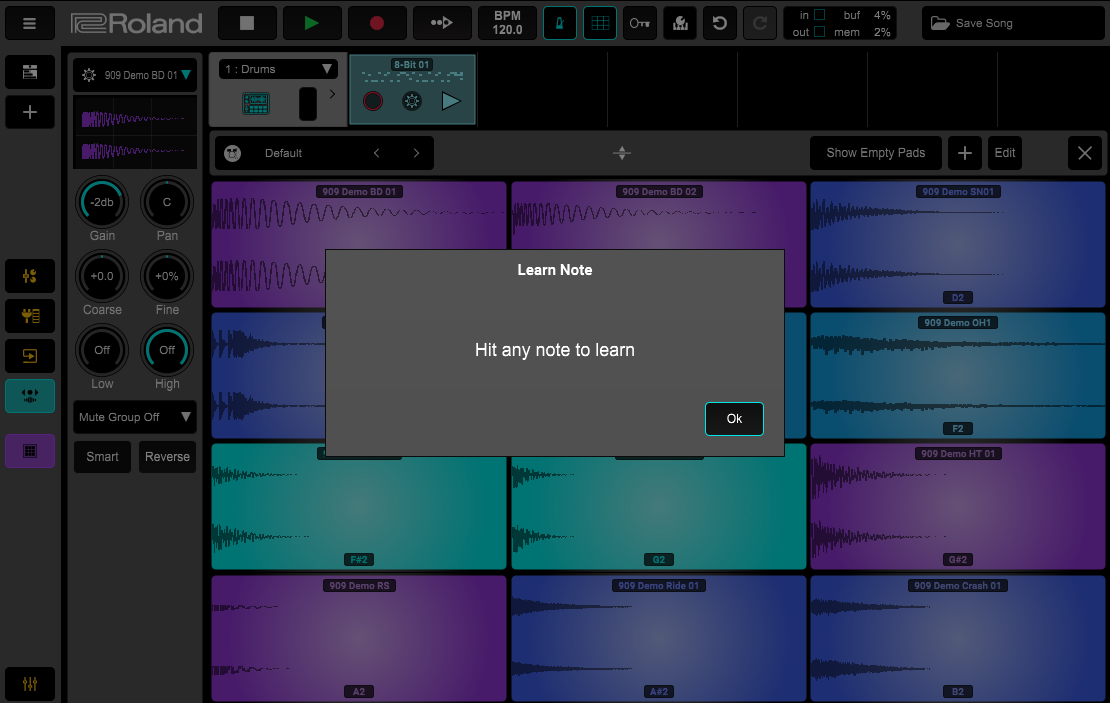Click the panel resize handle icon
The image size is (1110, 703).
622,153
